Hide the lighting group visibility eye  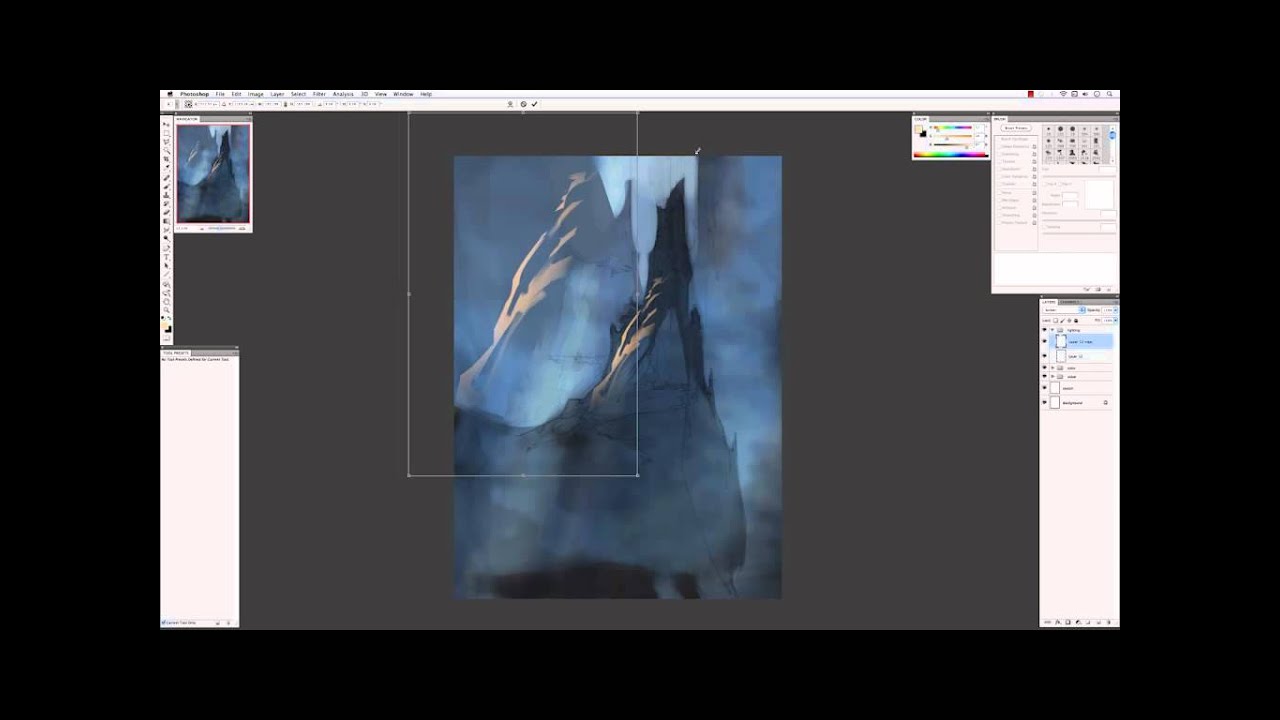coord(1045,330)
